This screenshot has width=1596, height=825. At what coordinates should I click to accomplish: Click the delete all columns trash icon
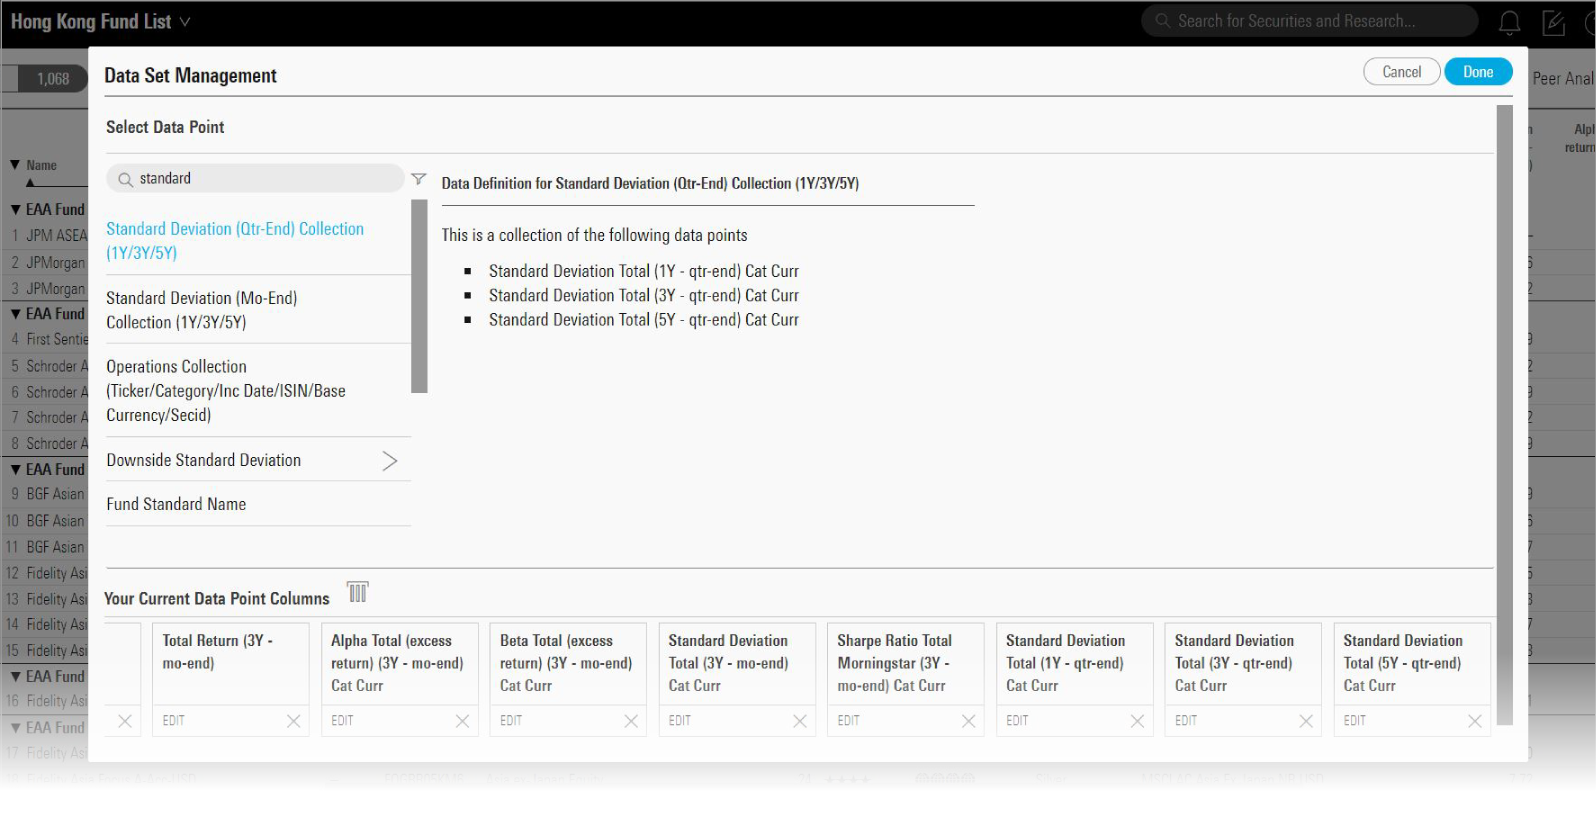pos(358,593)
